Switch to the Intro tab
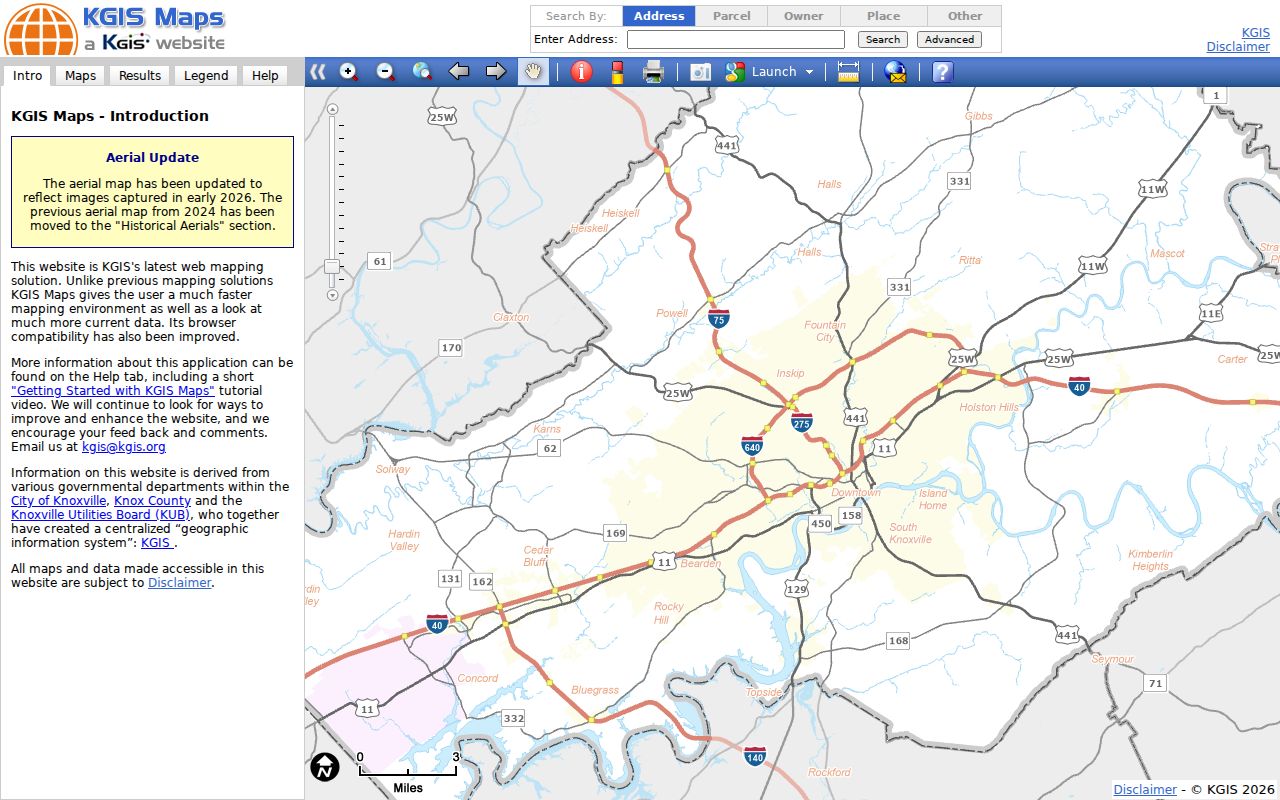The width and height of the screenshot is (1280, 800). 28,76
